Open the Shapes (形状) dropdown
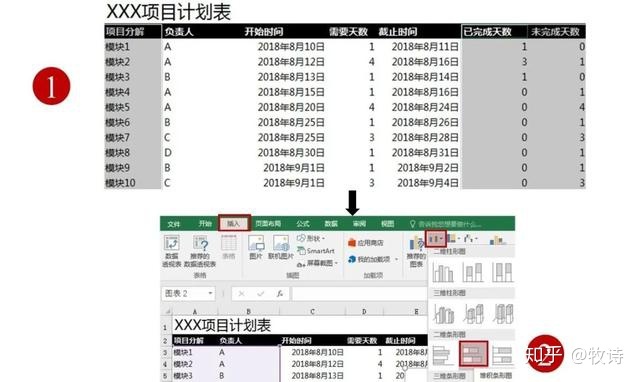640x382 pixels. pos(311,238)
